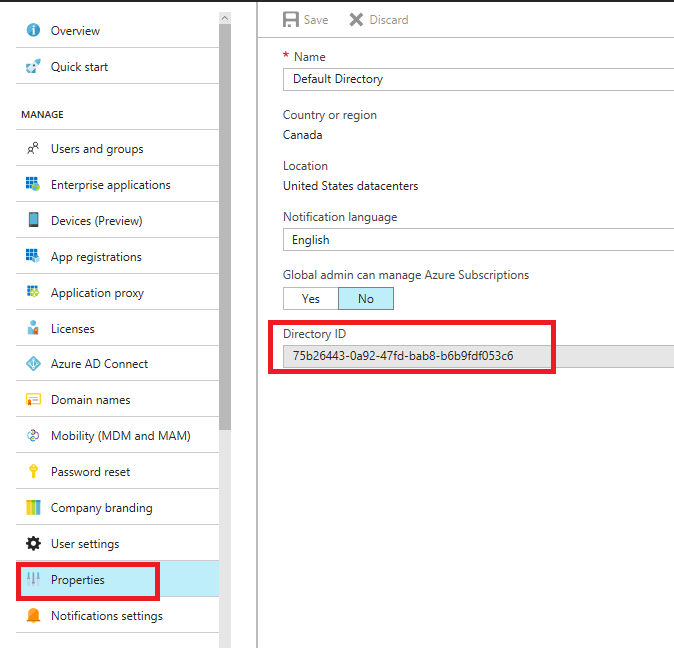Click the Notifications settings bell icon
Viewport: 674px width, 648px height.
pyautogui.click(x=34, y=615)
